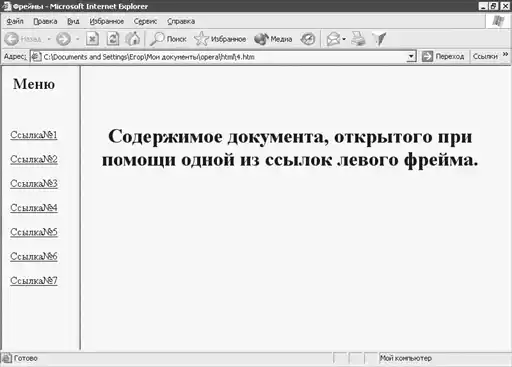Open the Избранное star toolbar button
Viewport: 512px width, 367px height.
[x=220, y=39]
